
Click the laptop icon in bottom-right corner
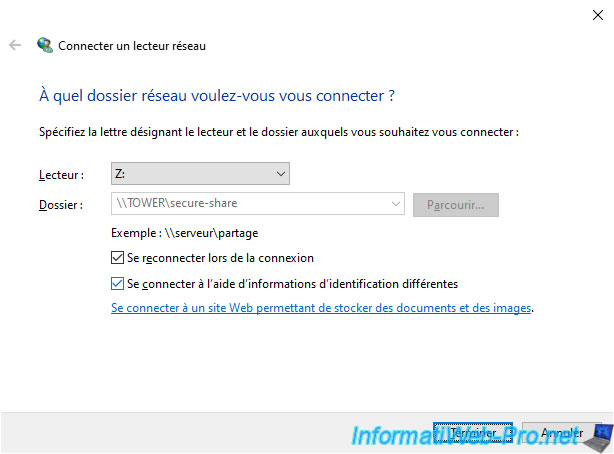tap(598, 436)
